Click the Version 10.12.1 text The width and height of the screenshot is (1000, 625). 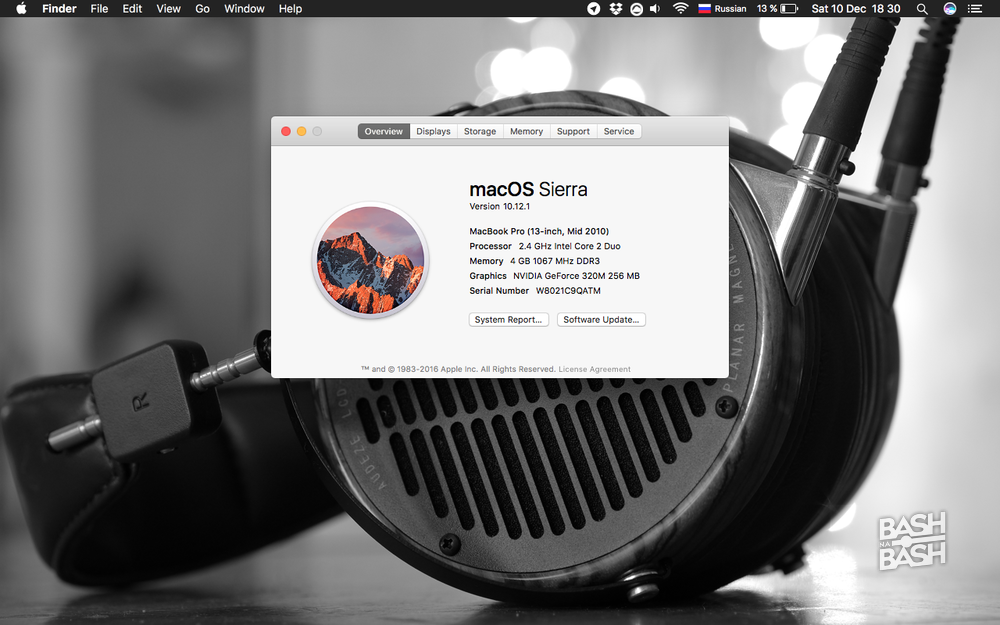click(499, 207)
